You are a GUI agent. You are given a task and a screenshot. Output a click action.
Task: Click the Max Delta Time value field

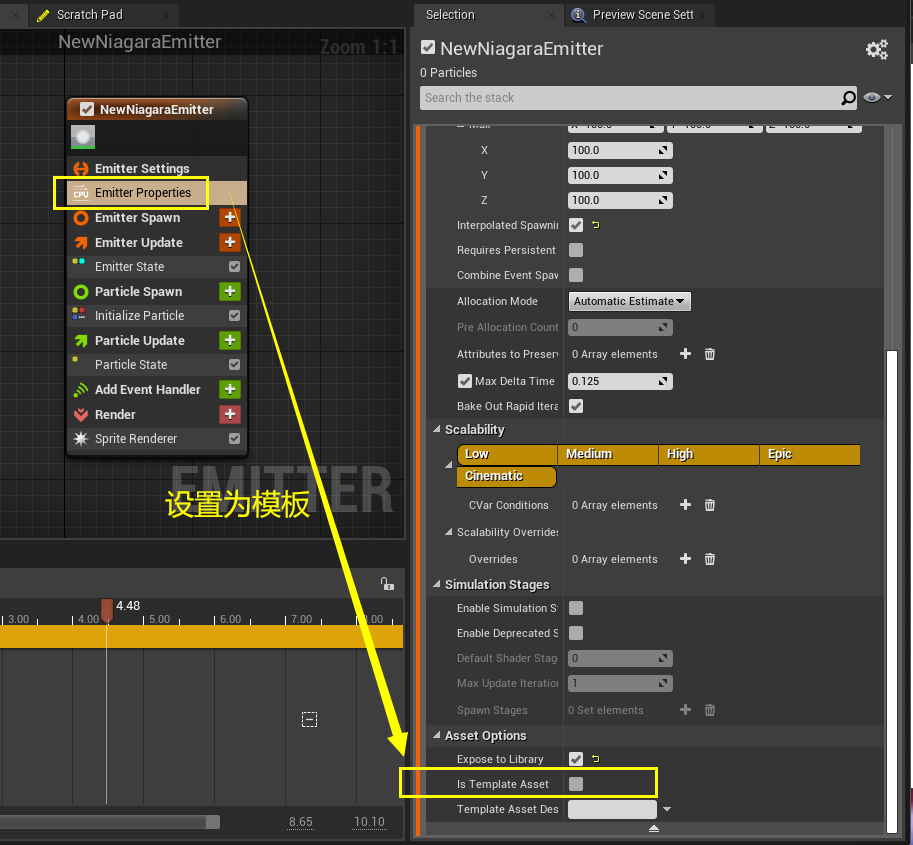coord(620,381)
